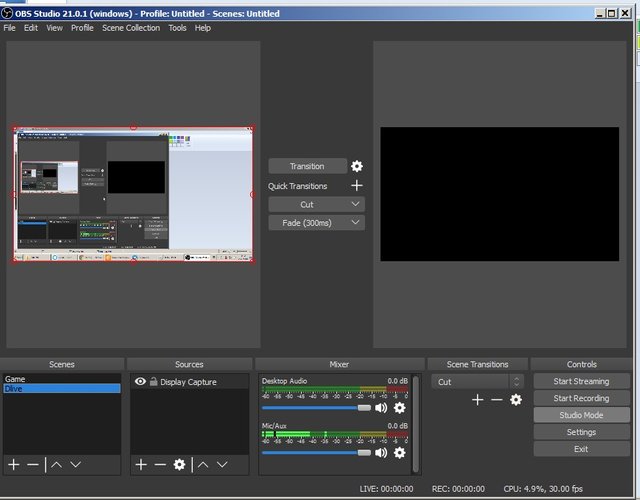Screen dimensions: 640x500
Task: Remove scene transition with minus icon
Action: click(497, 400)
